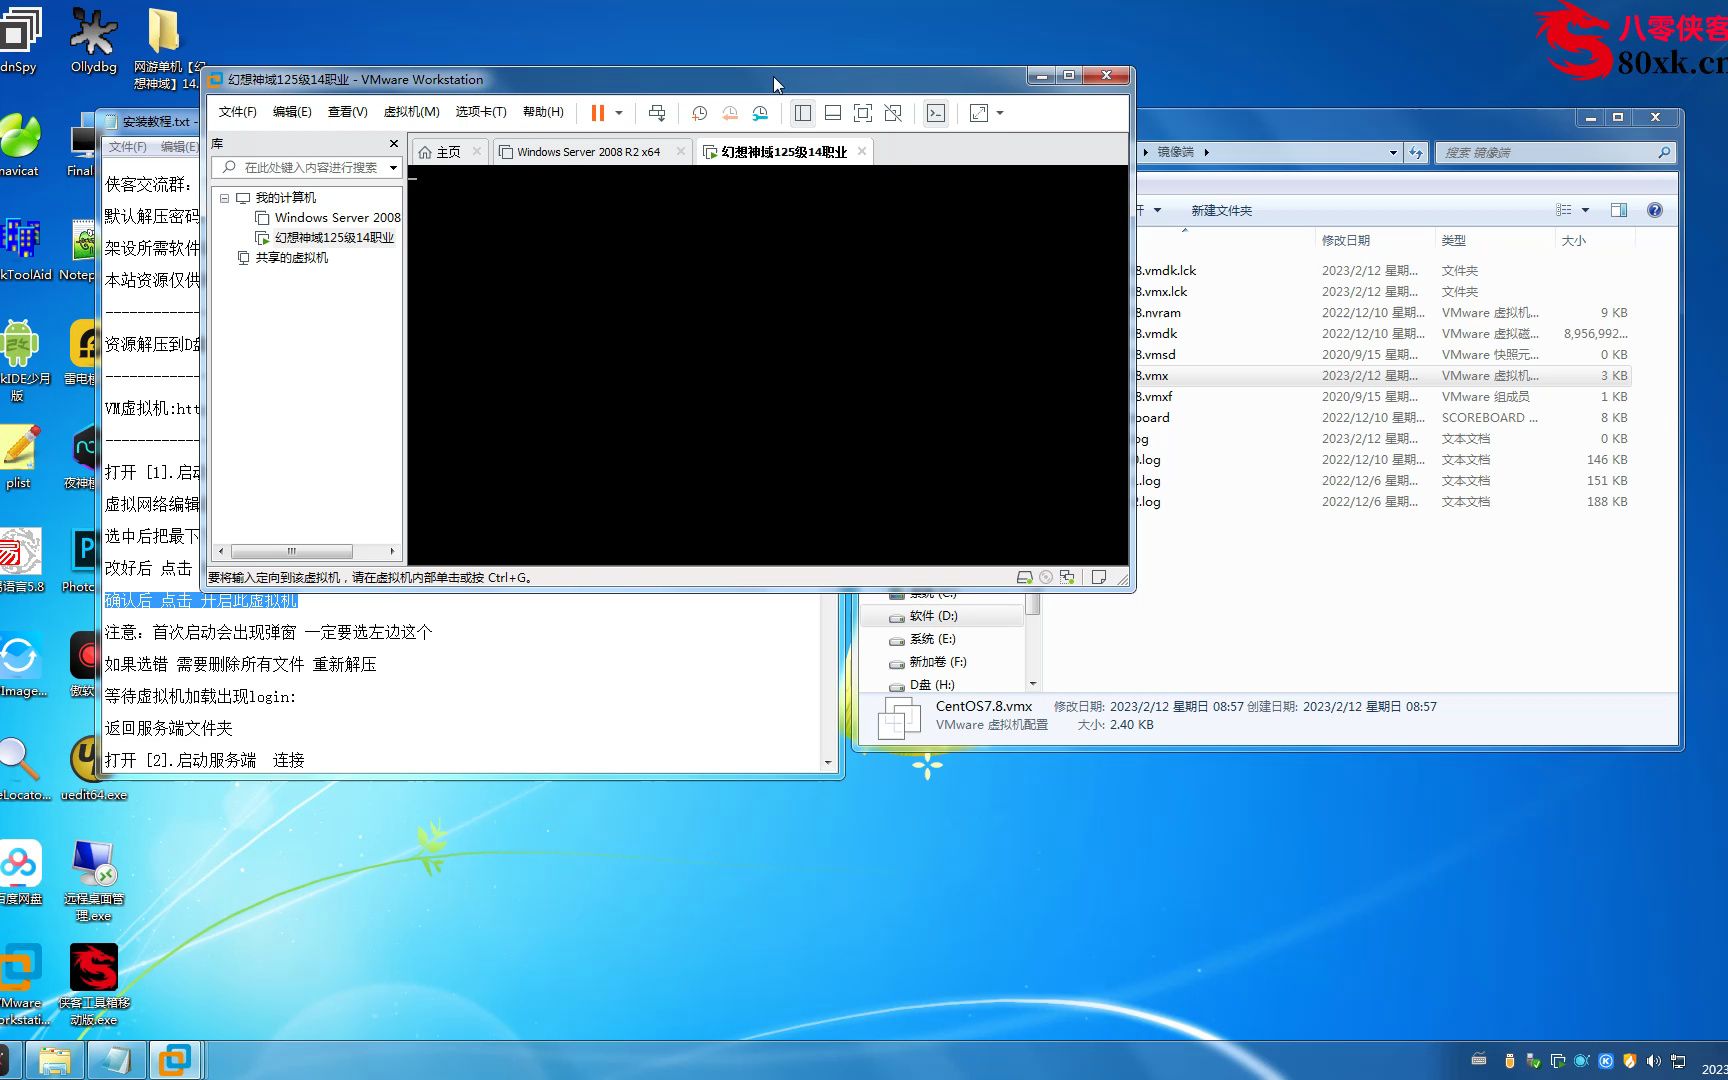Open the address bar history dropdown
Viewport: 1728px width, 1080px height.
pos(1393,153)
